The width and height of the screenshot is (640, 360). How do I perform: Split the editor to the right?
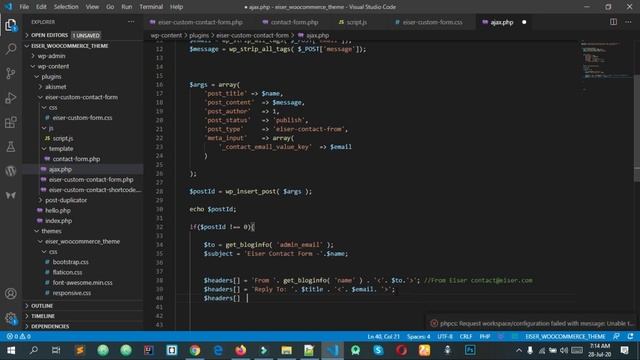(613, 22)
